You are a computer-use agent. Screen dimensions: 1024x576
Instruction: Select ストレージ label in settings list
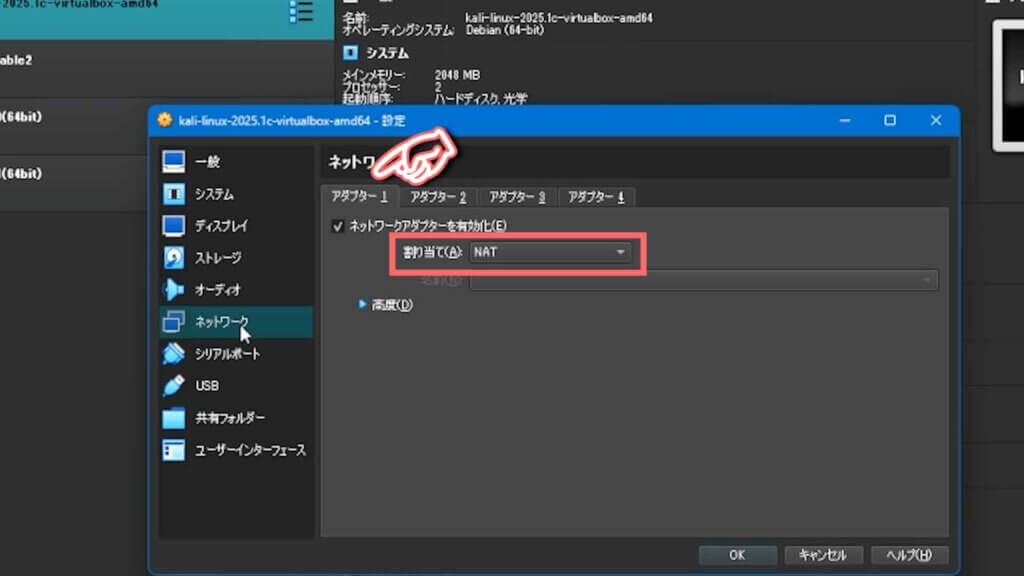(218, 258)
